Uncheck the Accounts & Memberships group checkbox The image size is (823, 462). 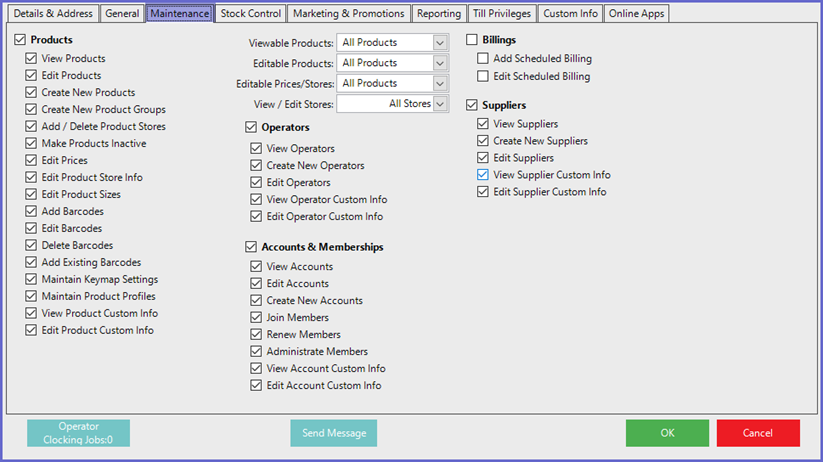coord(251,247)
